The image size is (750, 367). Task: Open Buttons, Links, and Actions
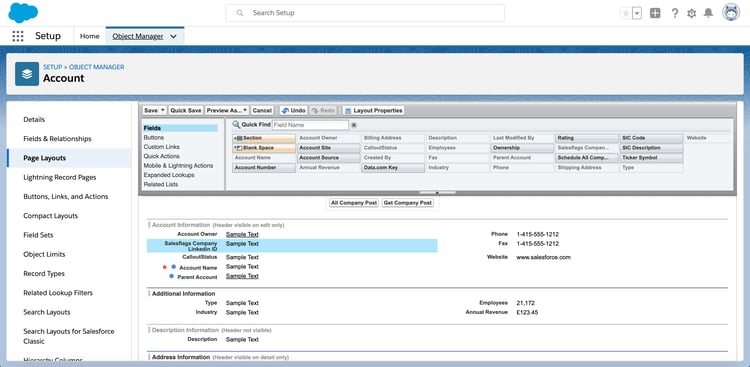pyautogui.click(x=66, y=197)
